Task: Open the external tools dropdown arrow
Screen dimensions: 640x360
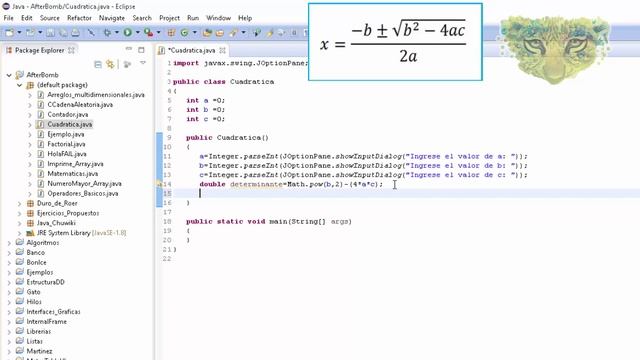Action: [x=158, y=33]
